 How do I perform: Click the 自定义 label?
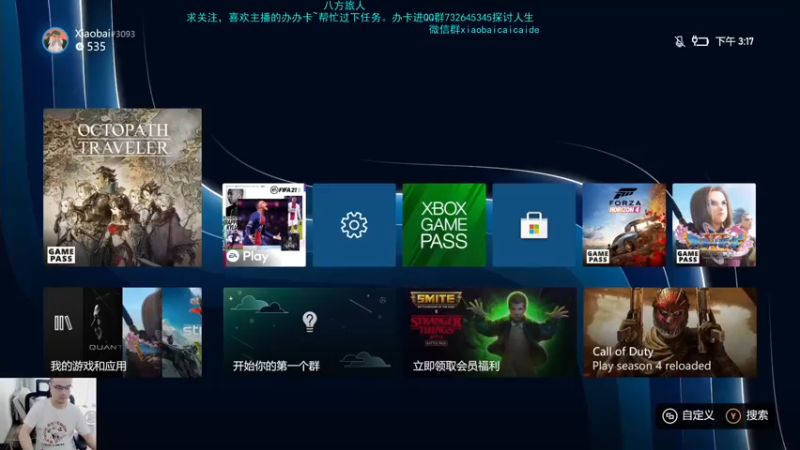tap(698, 415)
